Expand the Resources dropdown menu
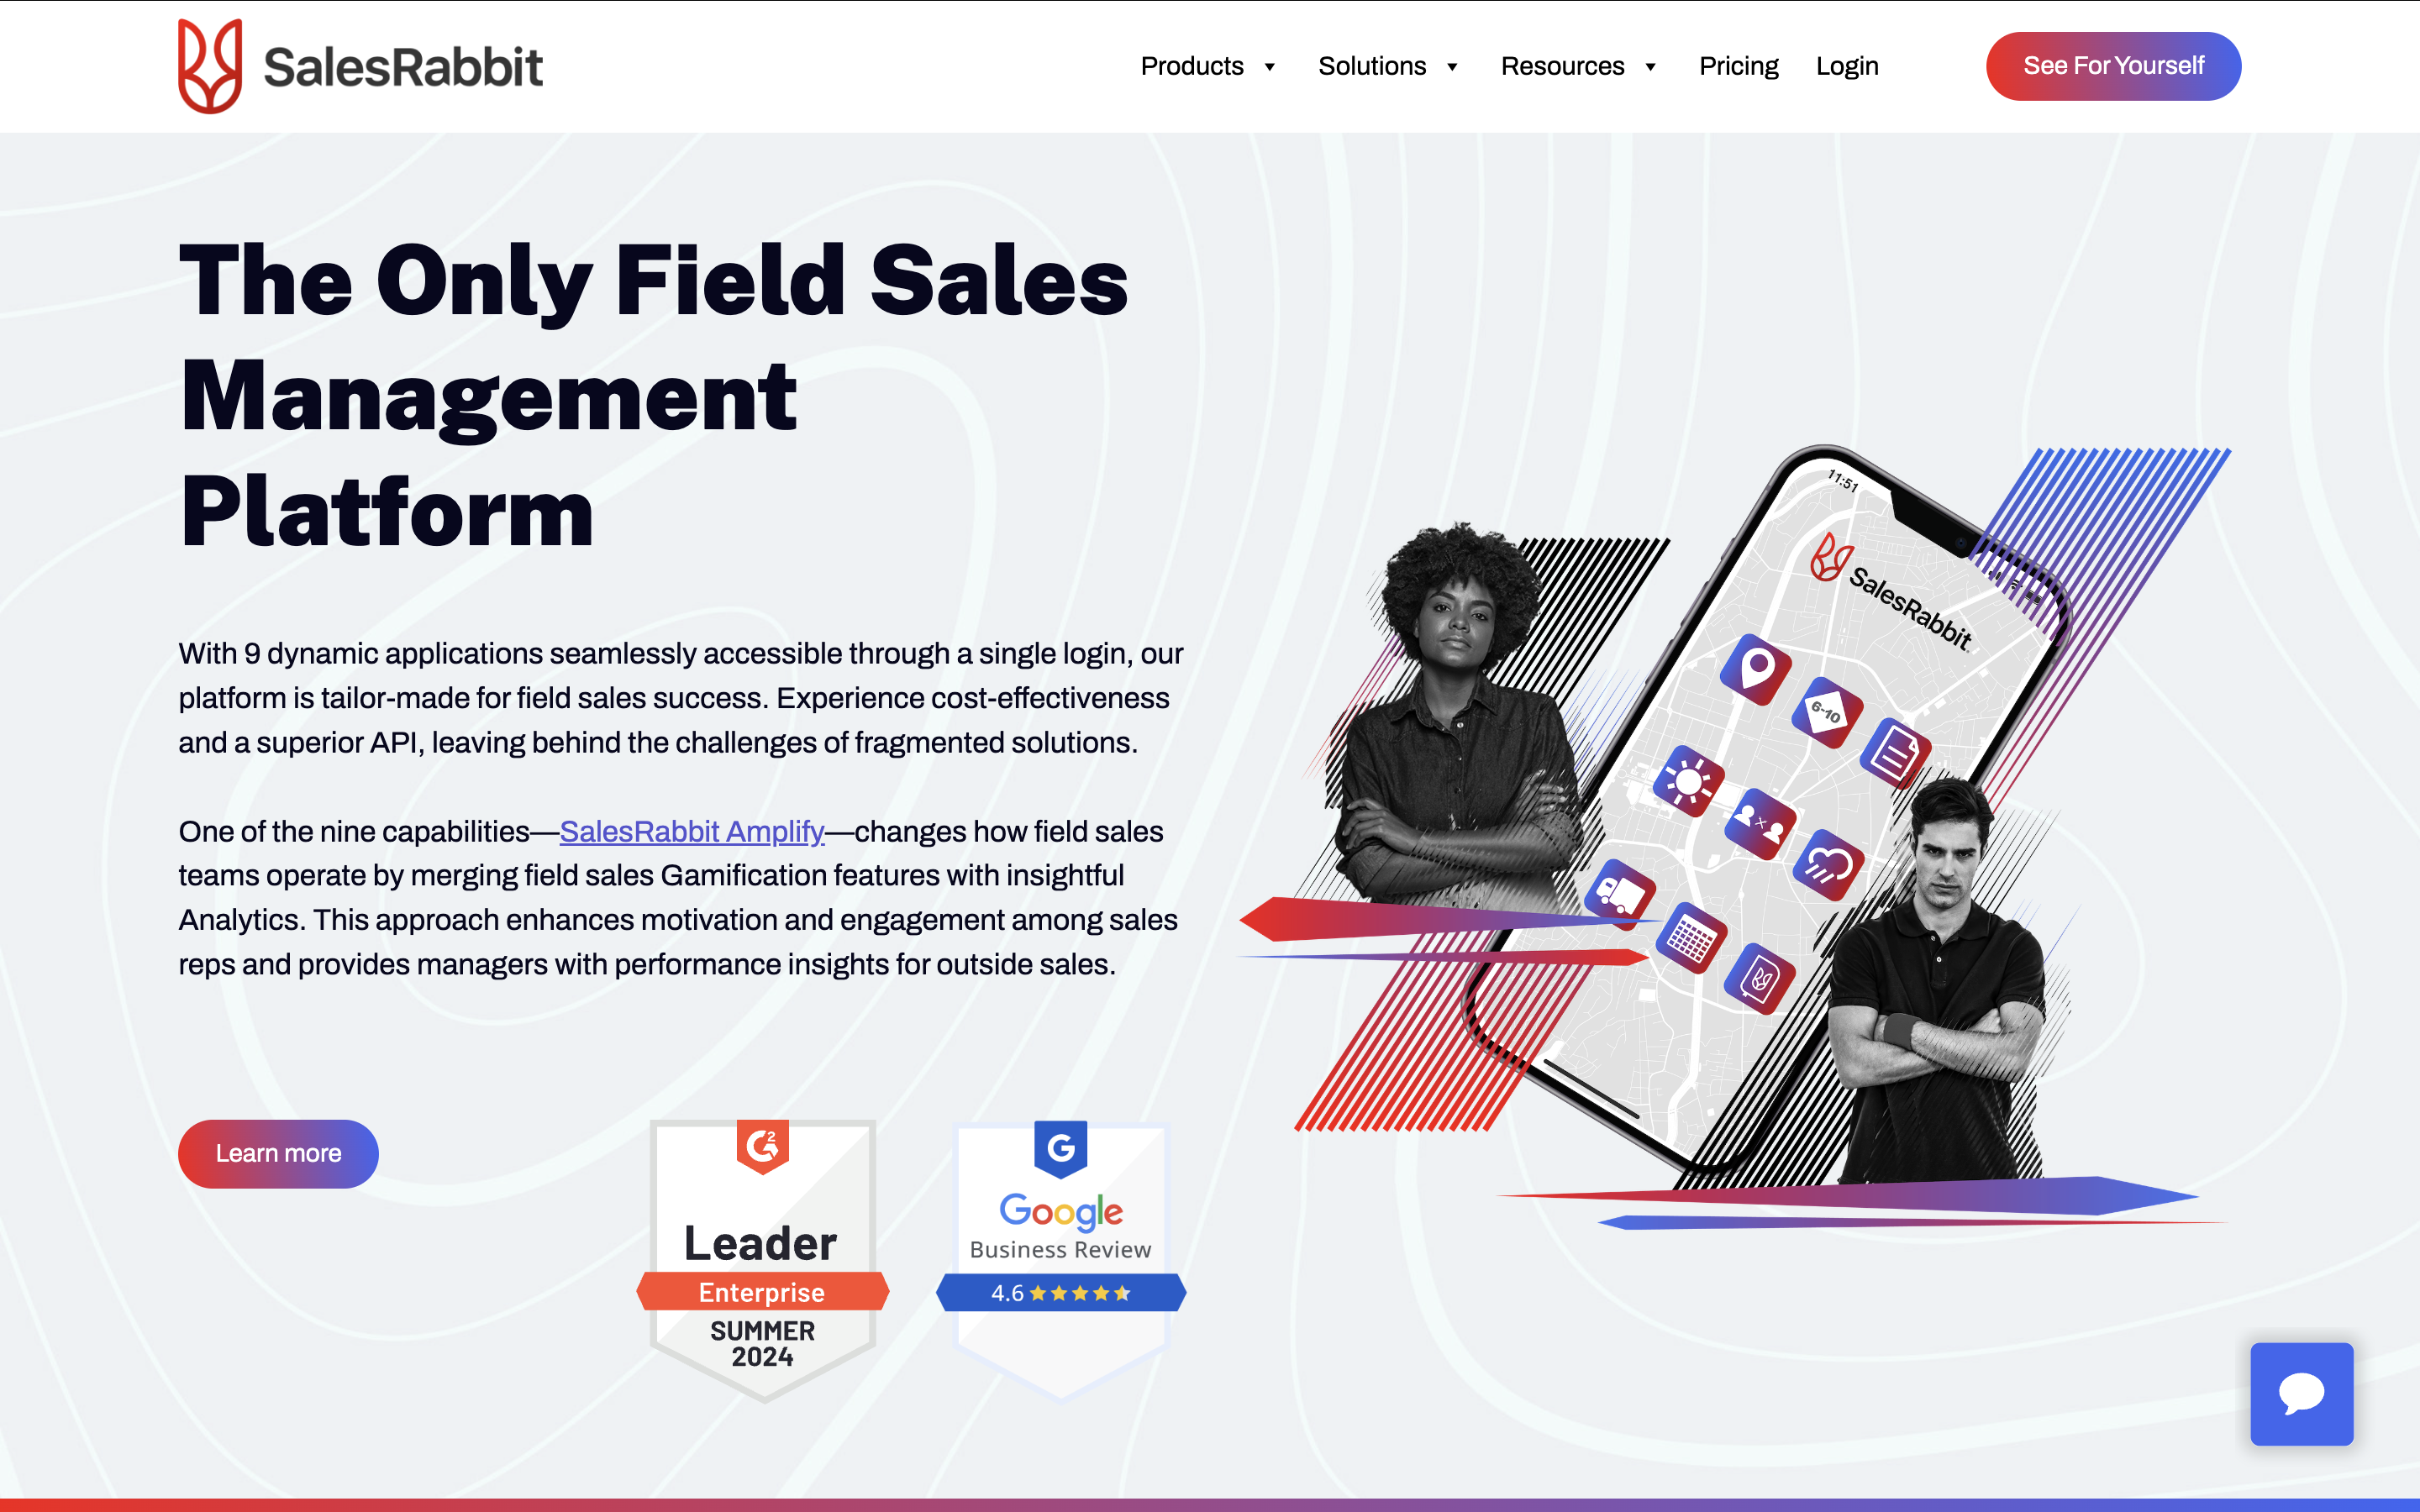This screenshot has height=1512, width=2420. tap(1575, 66)
